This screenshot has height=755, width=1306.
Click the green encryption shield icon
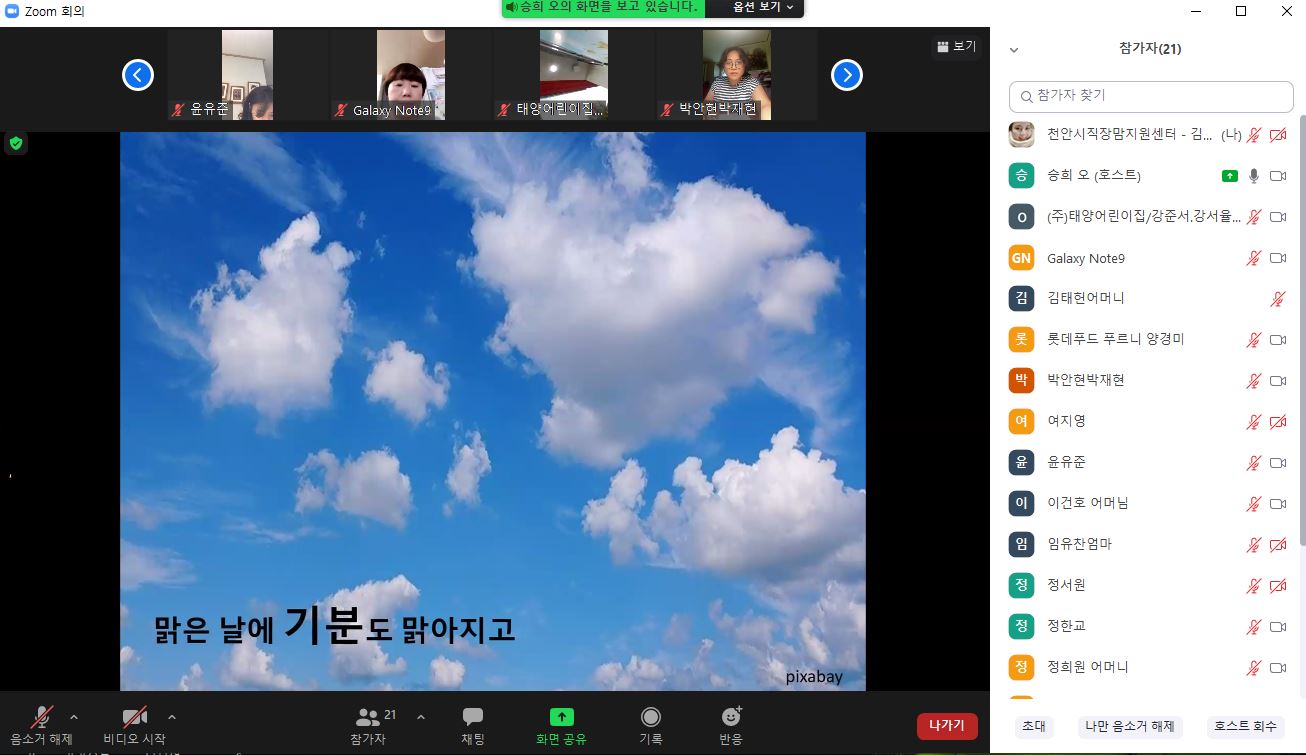[15, 144]
